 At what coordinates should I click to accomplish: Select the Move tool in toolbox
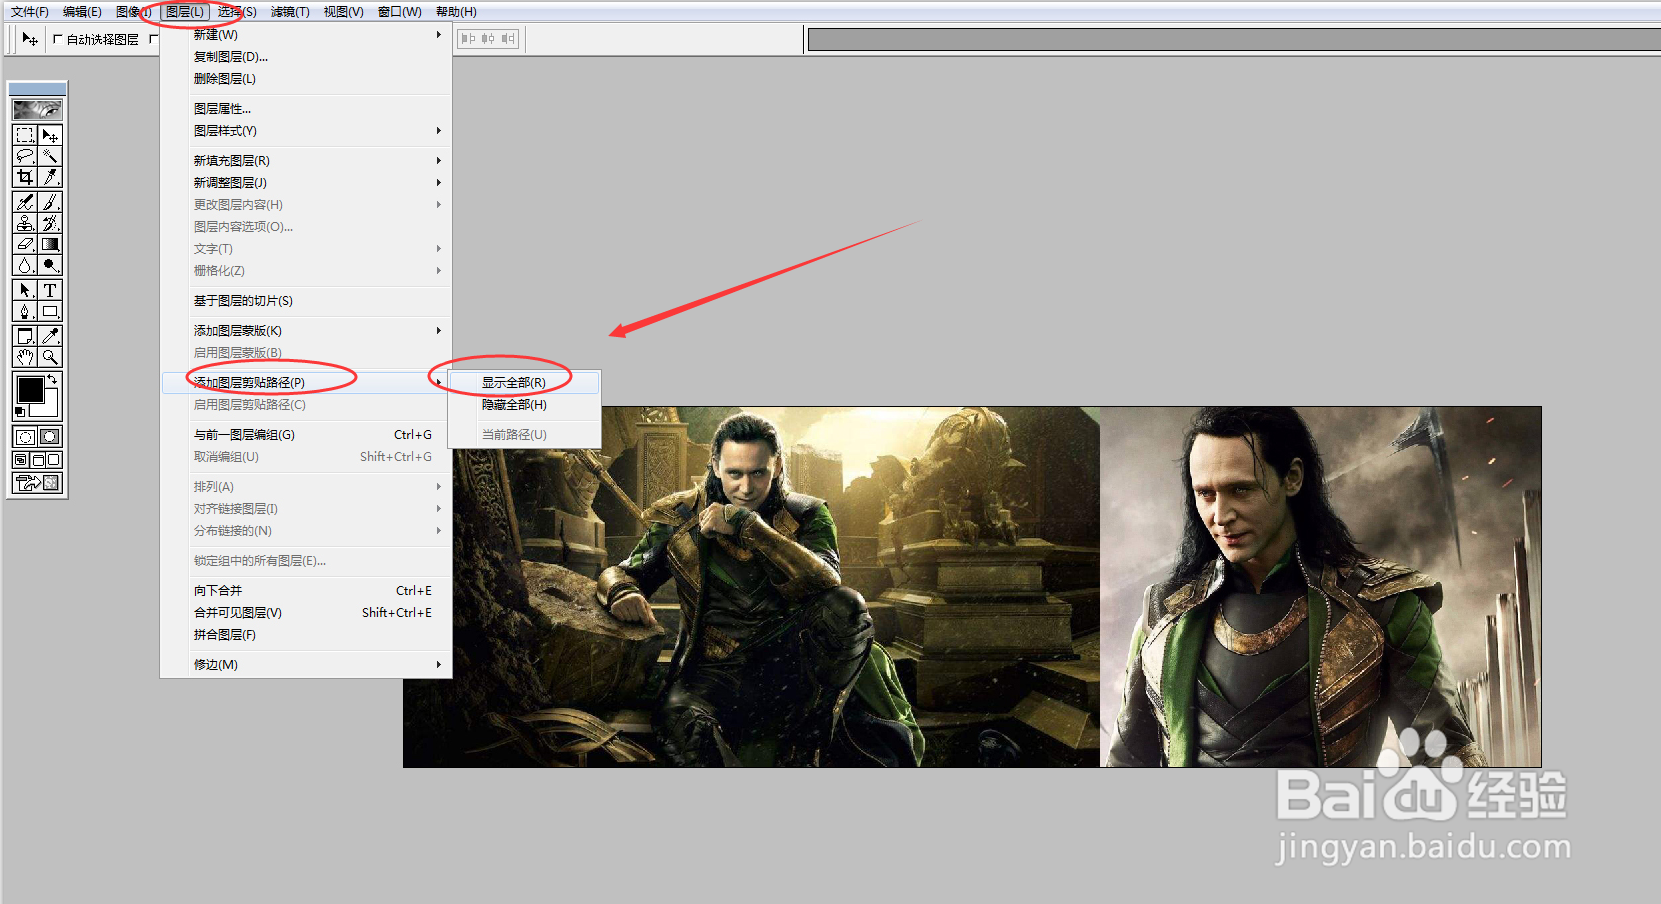click(50, 135)
